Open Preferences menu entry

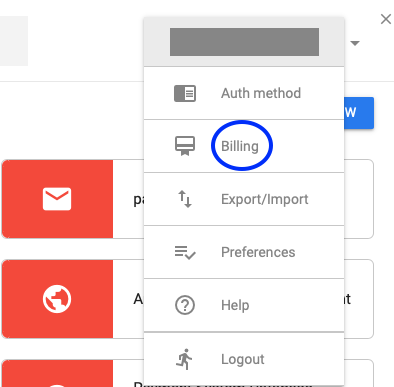[244, 252]
